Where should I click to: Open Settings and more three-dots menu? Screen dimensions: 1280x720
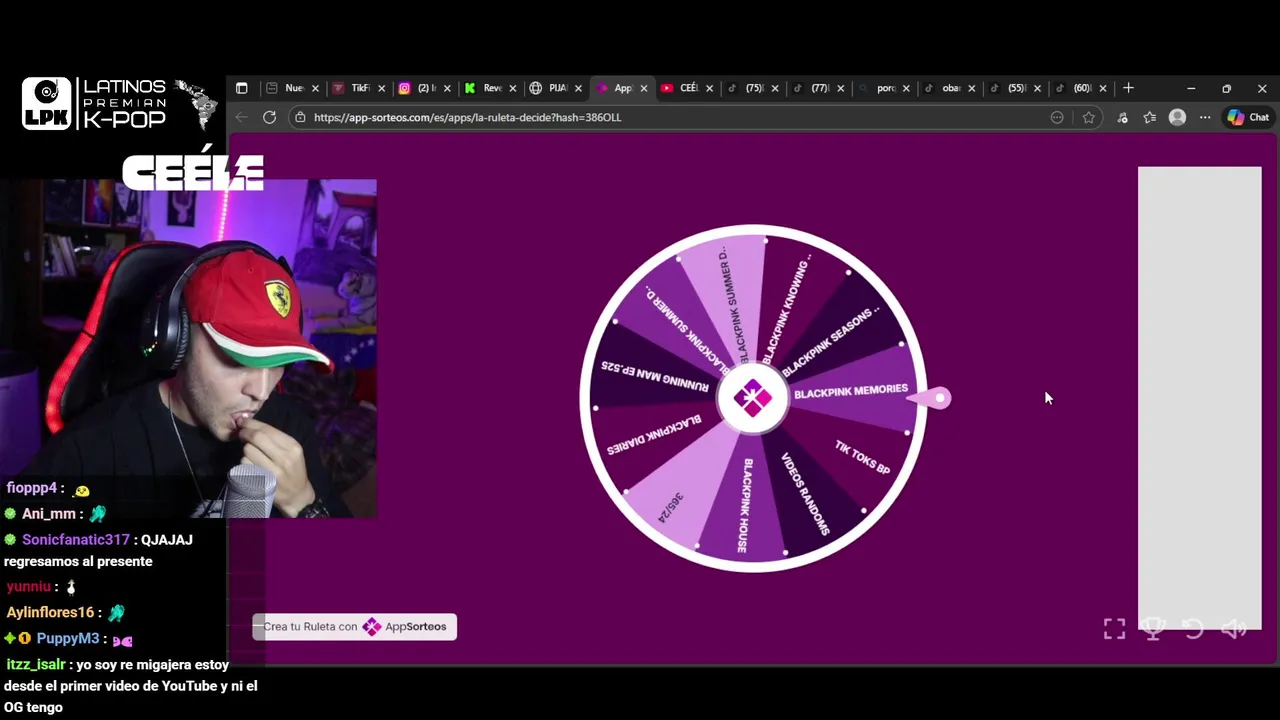[x=1205, y=117]
